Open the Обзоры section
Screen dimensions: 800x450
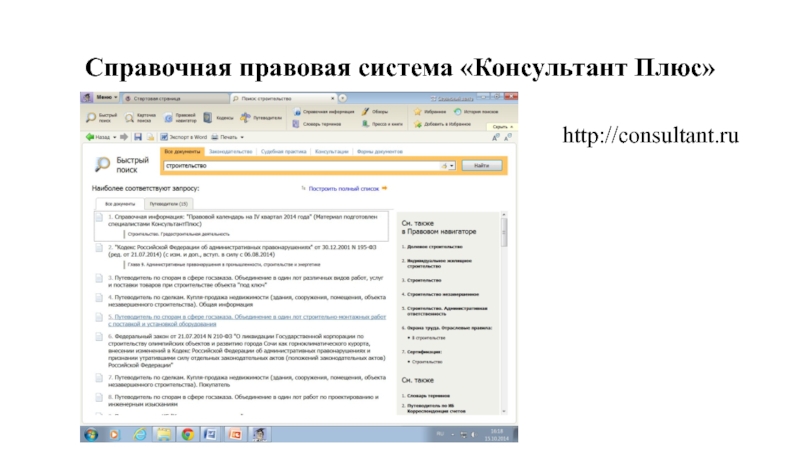click(x=375, y=112)
